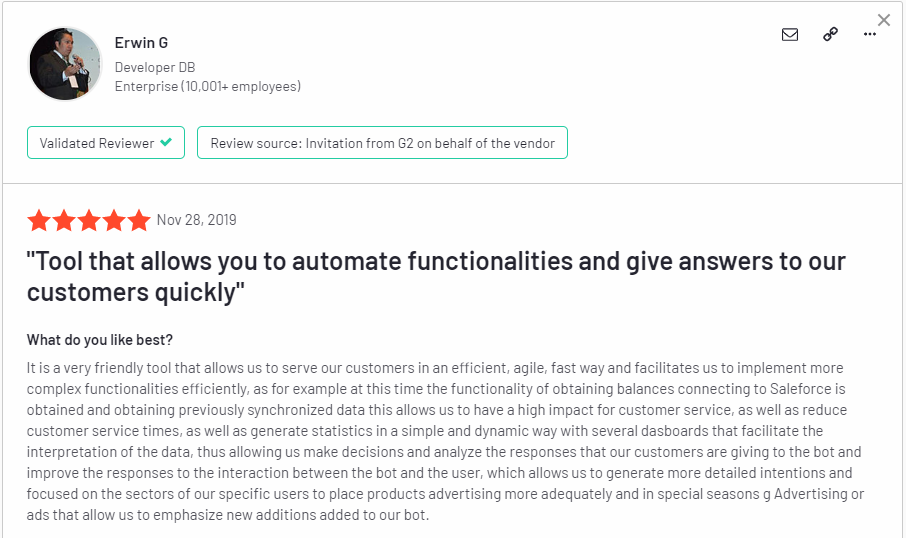
Task: Copy review link via chain icon
Action: click(x=830, y=35)
